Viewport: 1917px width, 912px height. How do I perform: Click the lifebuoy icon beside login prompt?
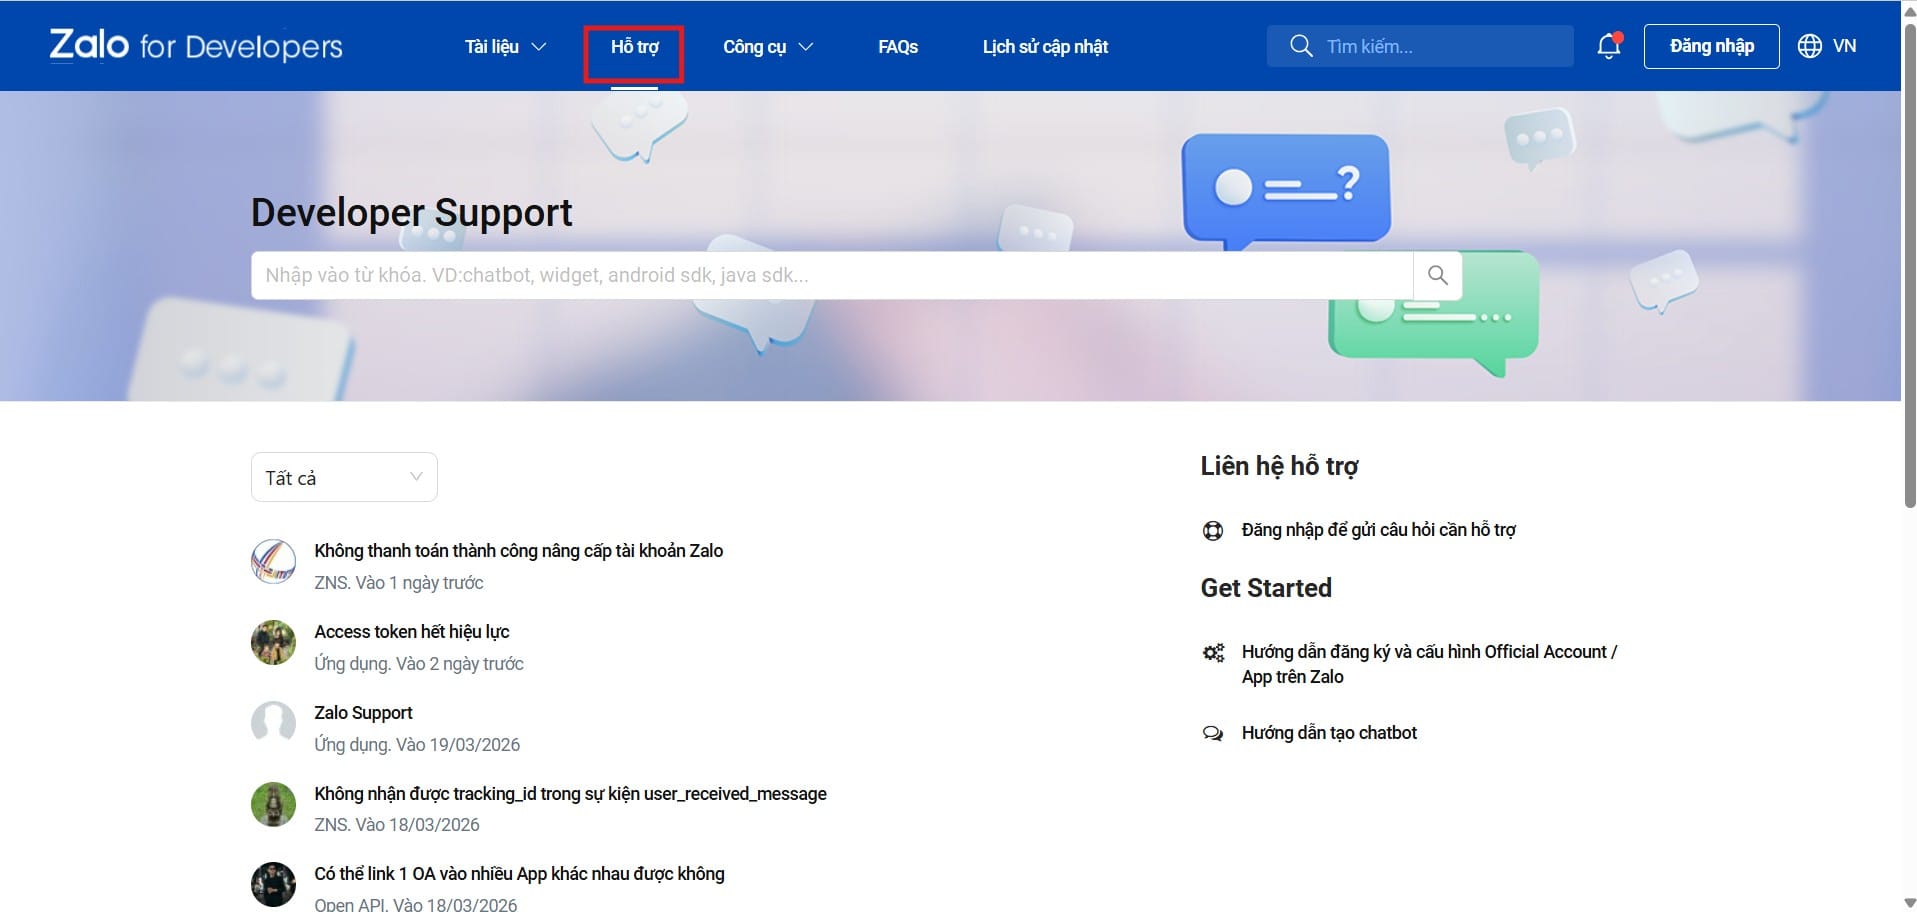(x=1212, y=531)
